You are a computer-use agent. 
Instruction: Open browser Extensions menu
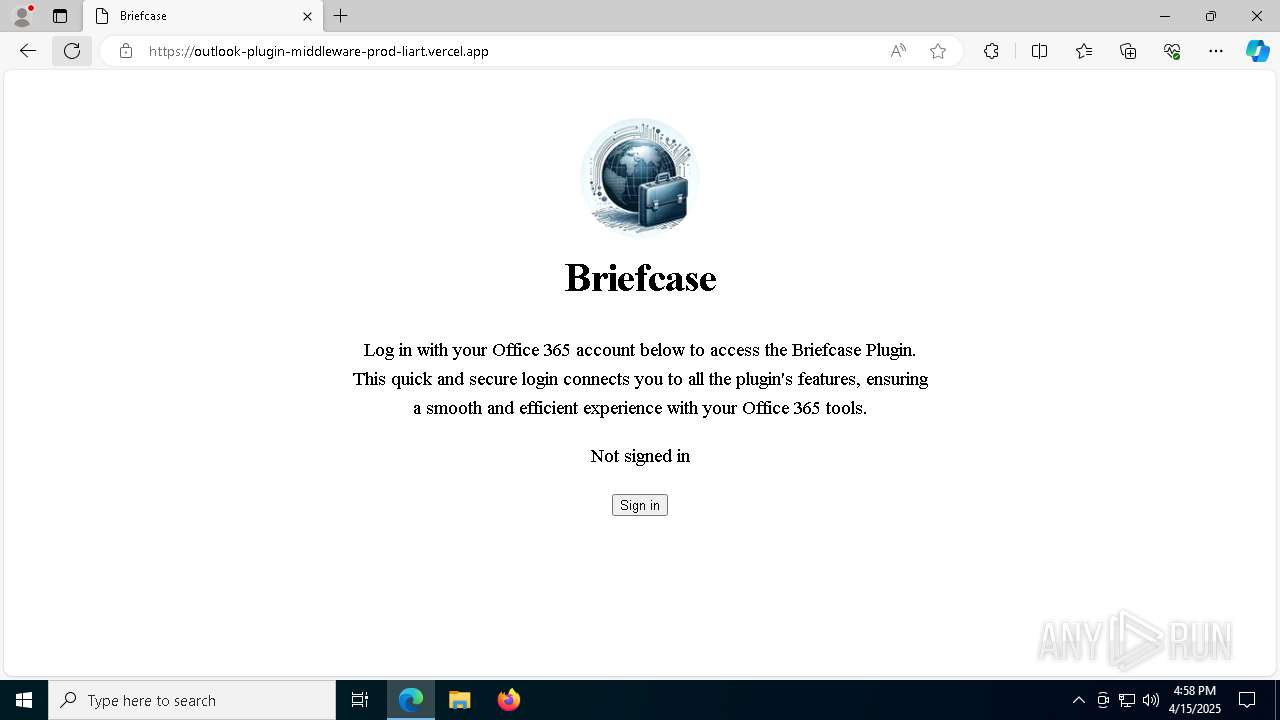(x=991, y=51)
